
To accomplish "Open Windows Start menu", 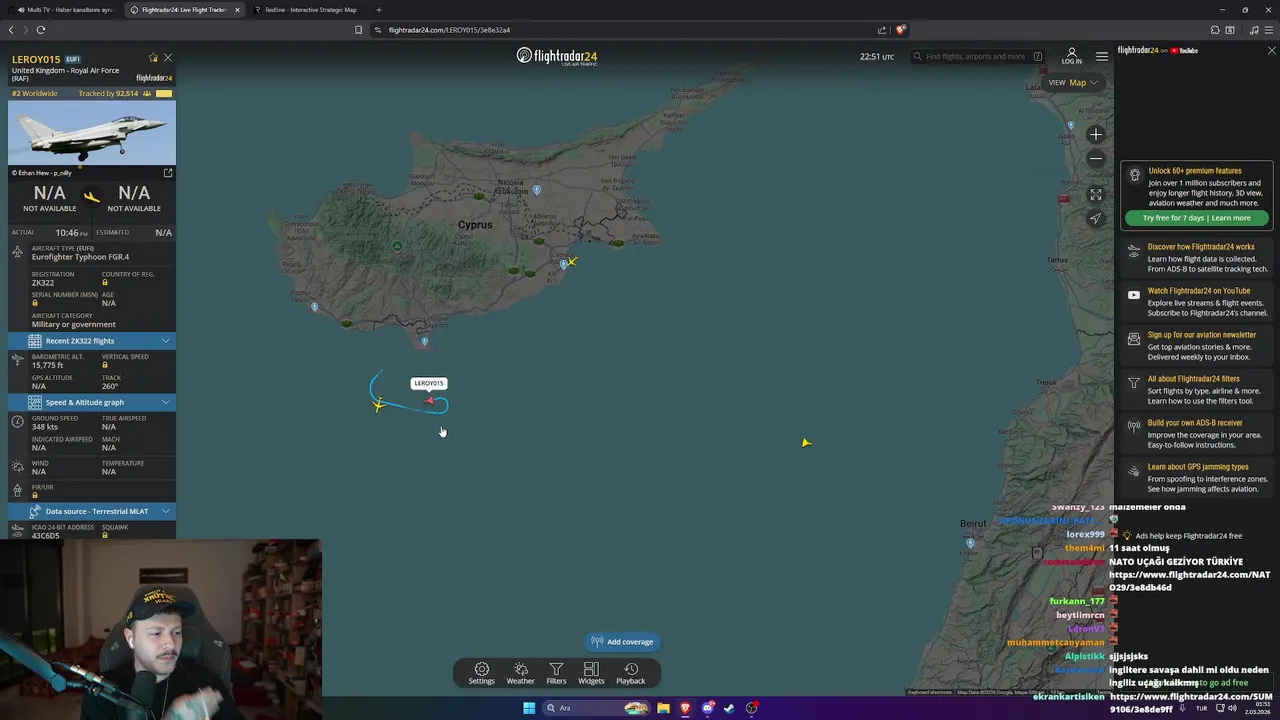I will 529,708.
